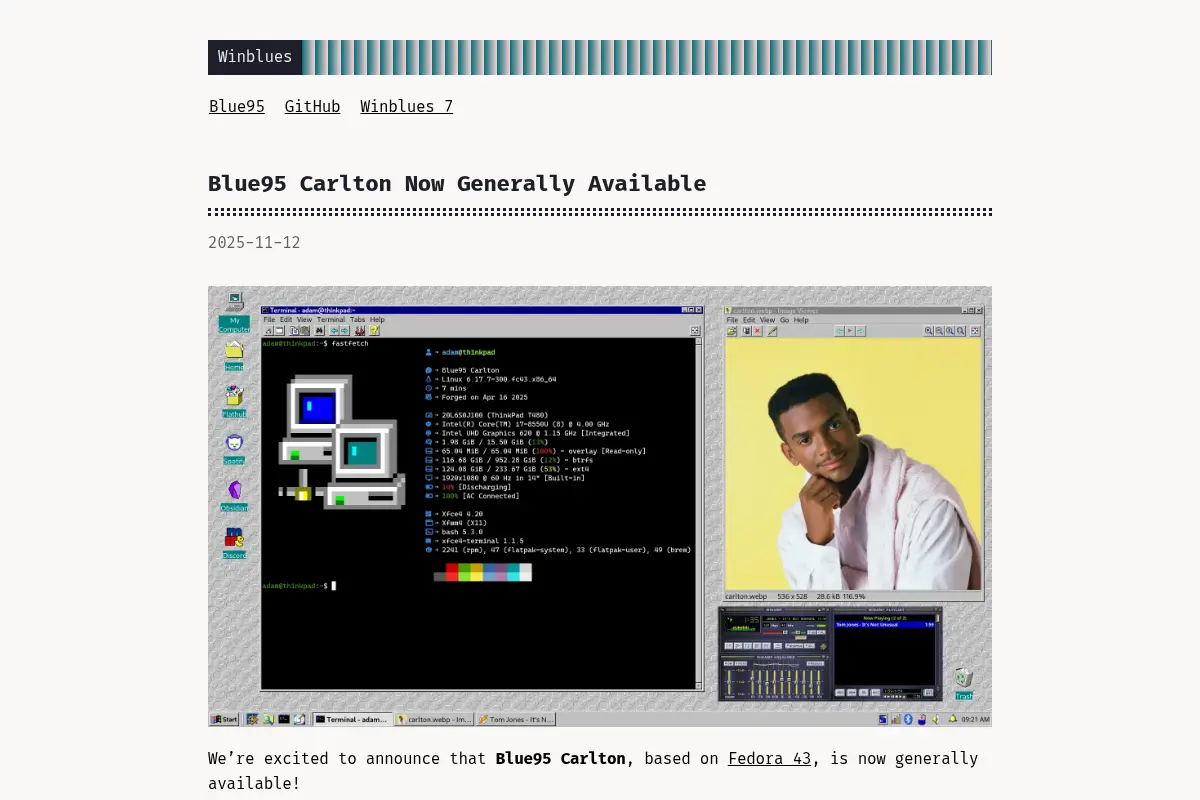The height and width of the screenshot is (800, 1200).
Task: Click the Terminal - adam taskbar button
Action: tap(353, 719)
